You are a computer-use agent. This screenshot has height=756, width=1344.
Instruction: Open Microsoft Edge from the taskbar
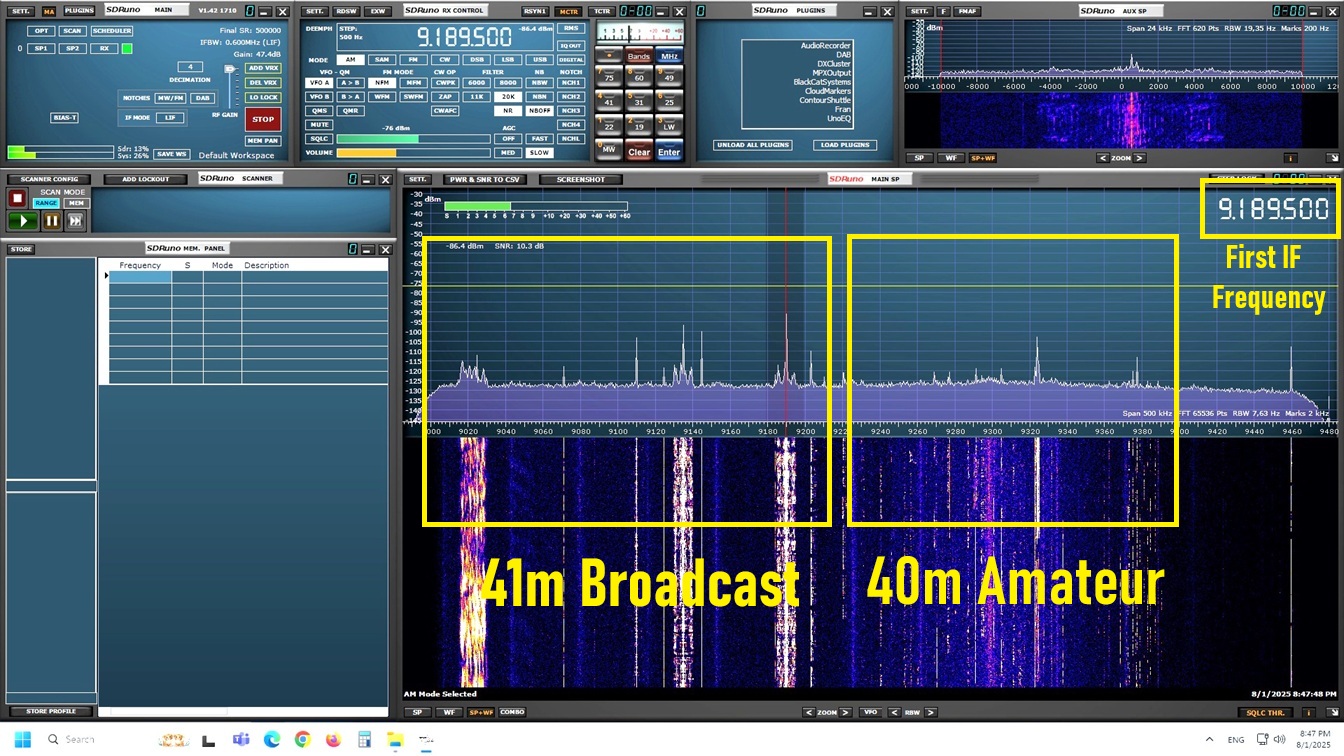coord(271,740)
